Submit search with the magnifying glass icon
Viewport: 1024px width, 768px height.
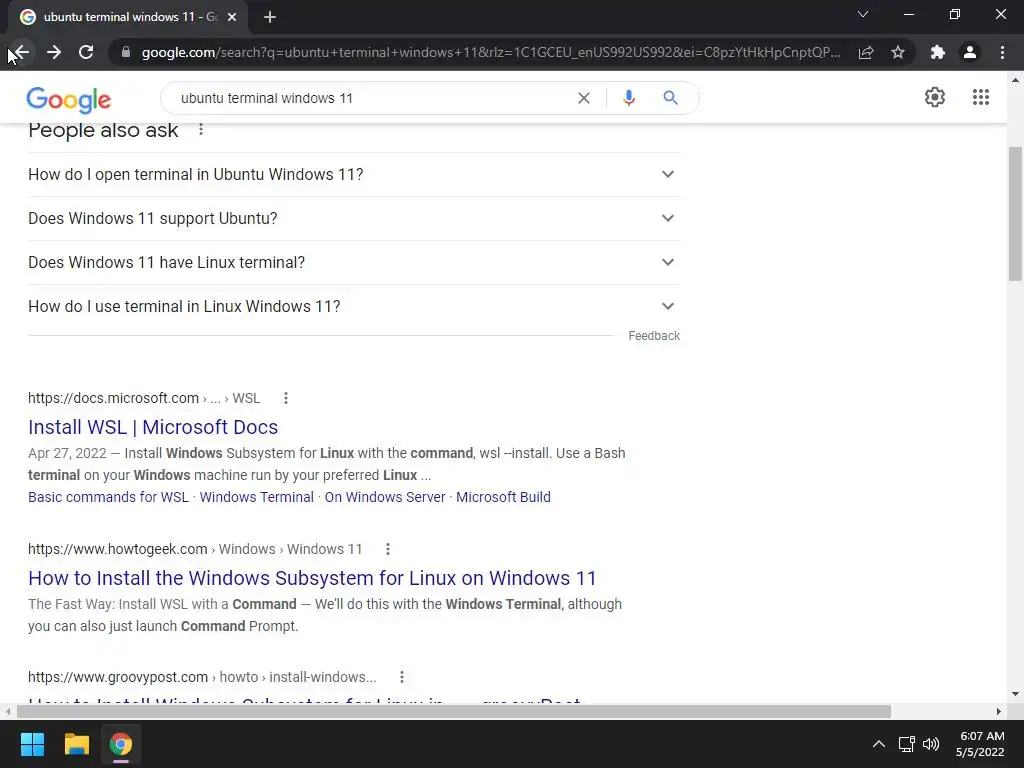[x=670, y=98]
